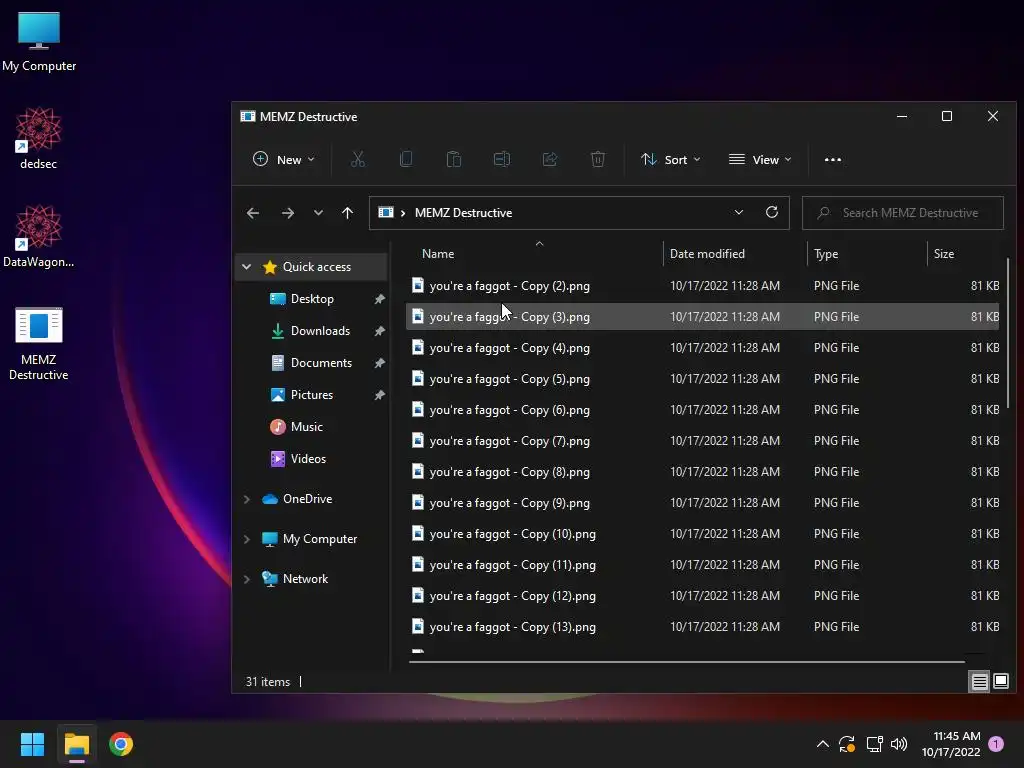Viewport: 1024px width, 768px height.
Task: Click the pin icon beside Desktop
Action: pos(379,299)
